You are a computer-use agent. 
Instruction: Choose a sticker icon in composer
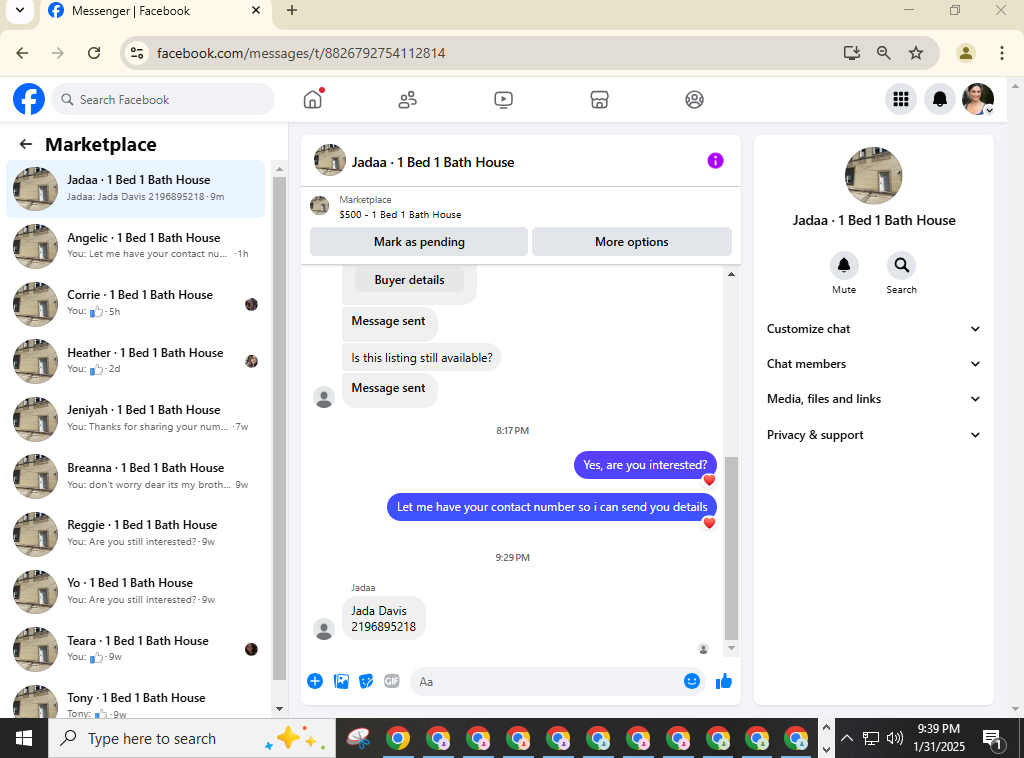[366, 681]
